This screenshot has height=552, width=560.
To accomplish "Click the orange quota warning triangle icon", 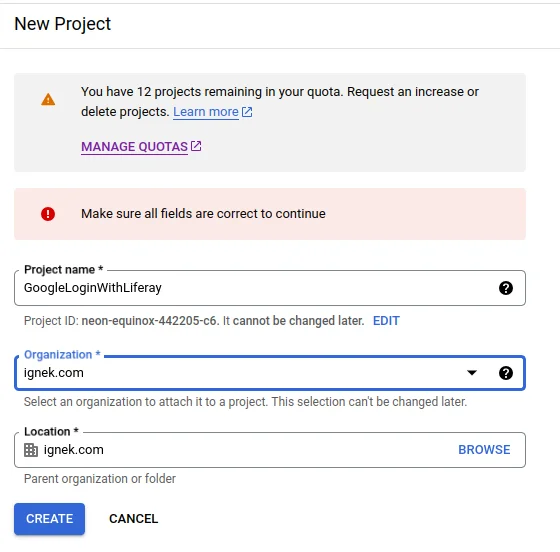I will [48, 100].
